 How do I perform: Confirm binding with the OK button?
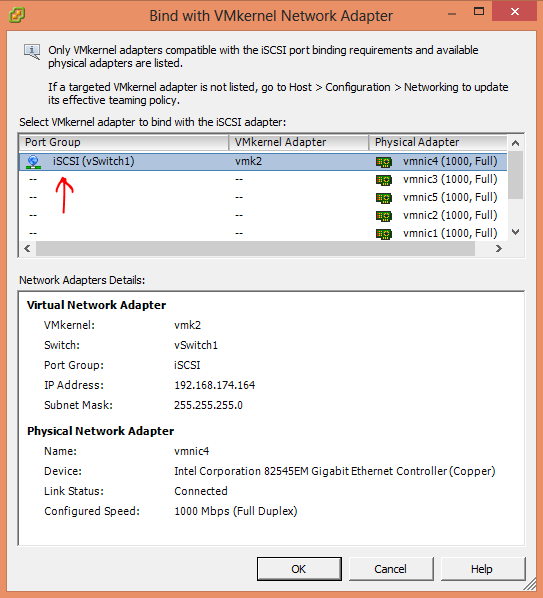pyautogui.click(x=299, y=569)
